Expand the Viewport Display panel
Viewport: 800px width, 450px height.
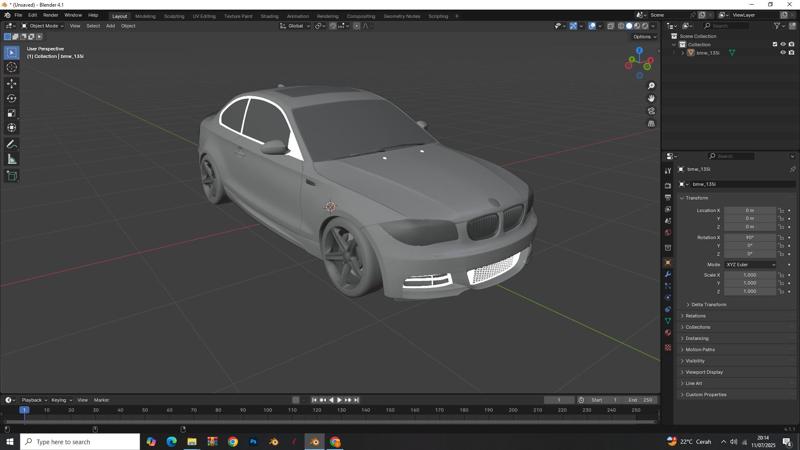pos(702,372)
